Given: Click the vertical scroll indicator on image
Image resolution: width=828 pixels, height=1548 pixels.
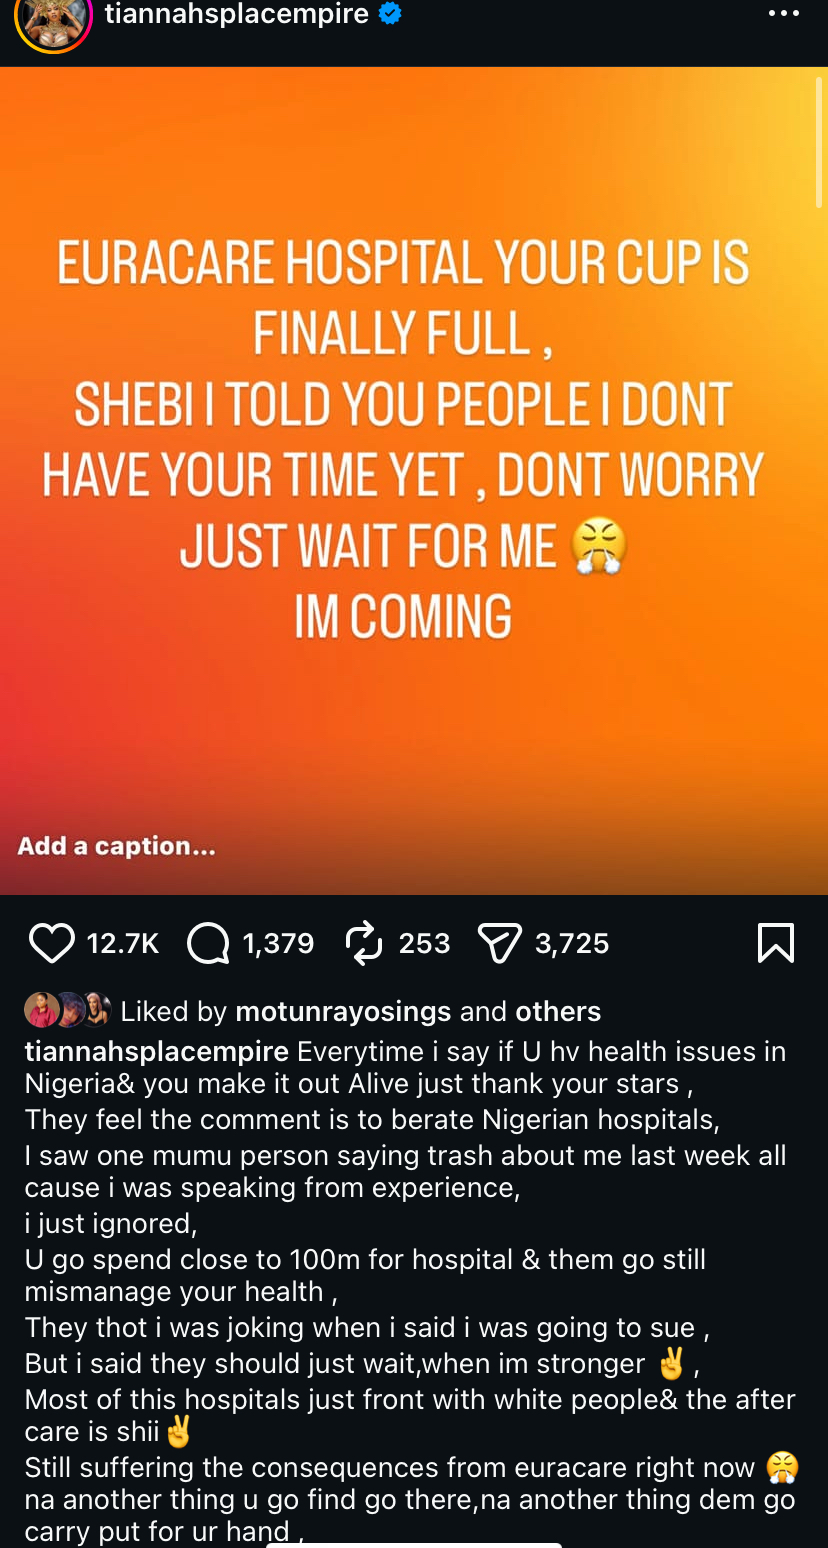Looking at the screenshot, I should click(x=820, y=140).
